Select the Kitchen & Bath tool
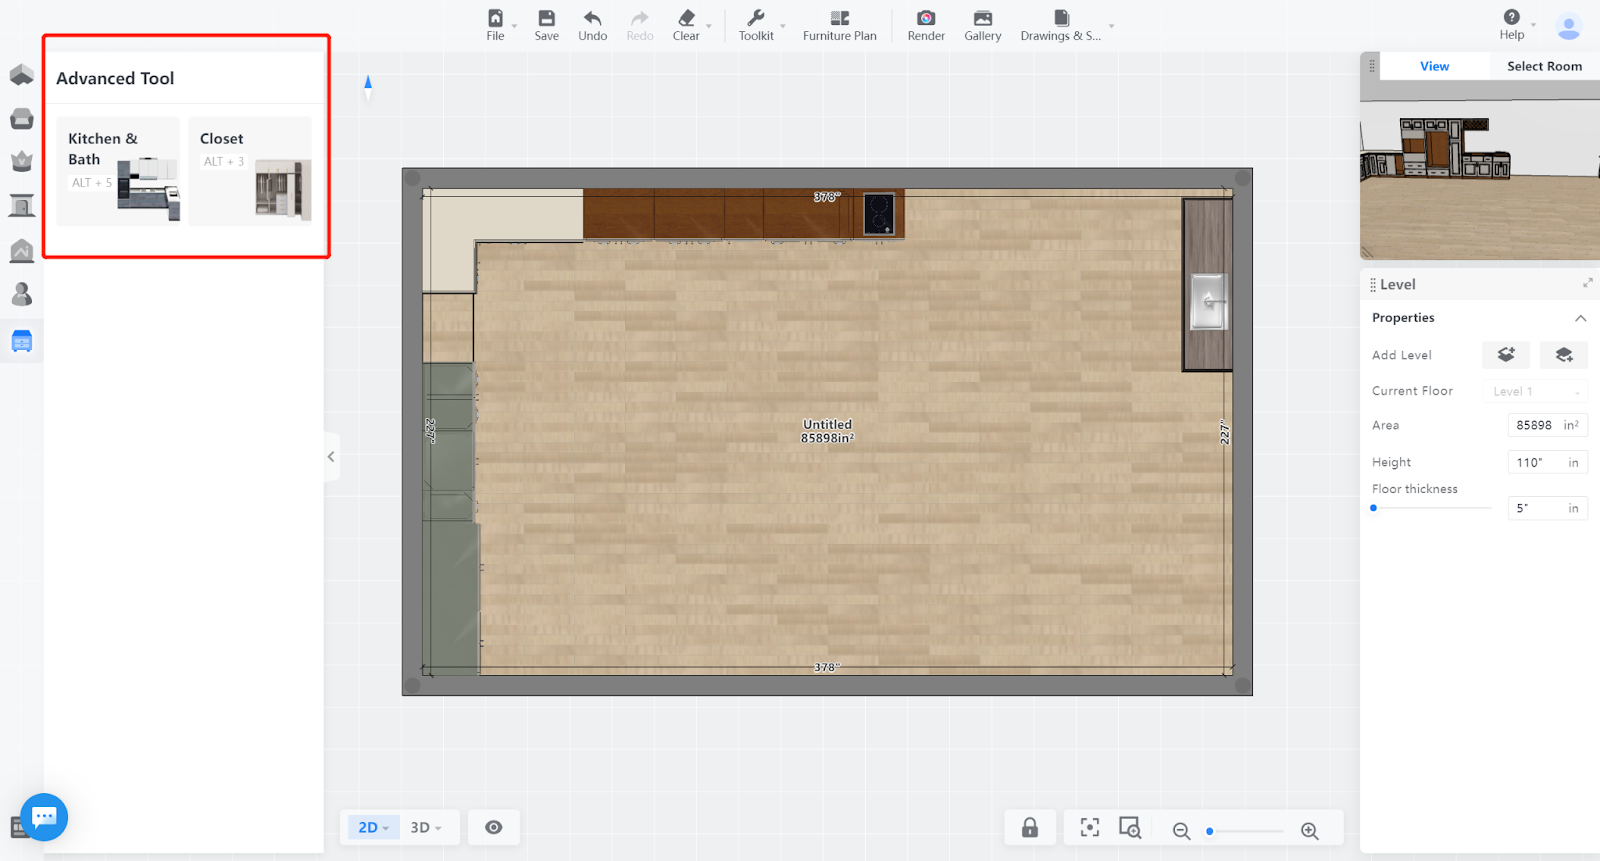This screenshot has width=1600, height=861. (118, 171)
